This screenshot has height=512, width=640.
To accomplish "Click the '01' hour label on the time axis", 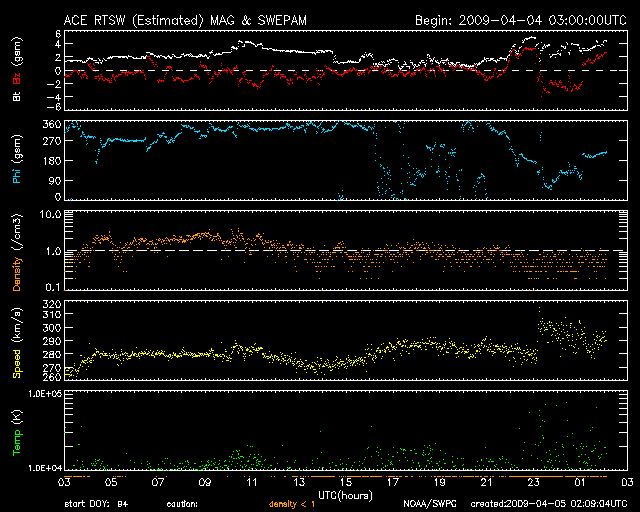I will click(580, 482).
